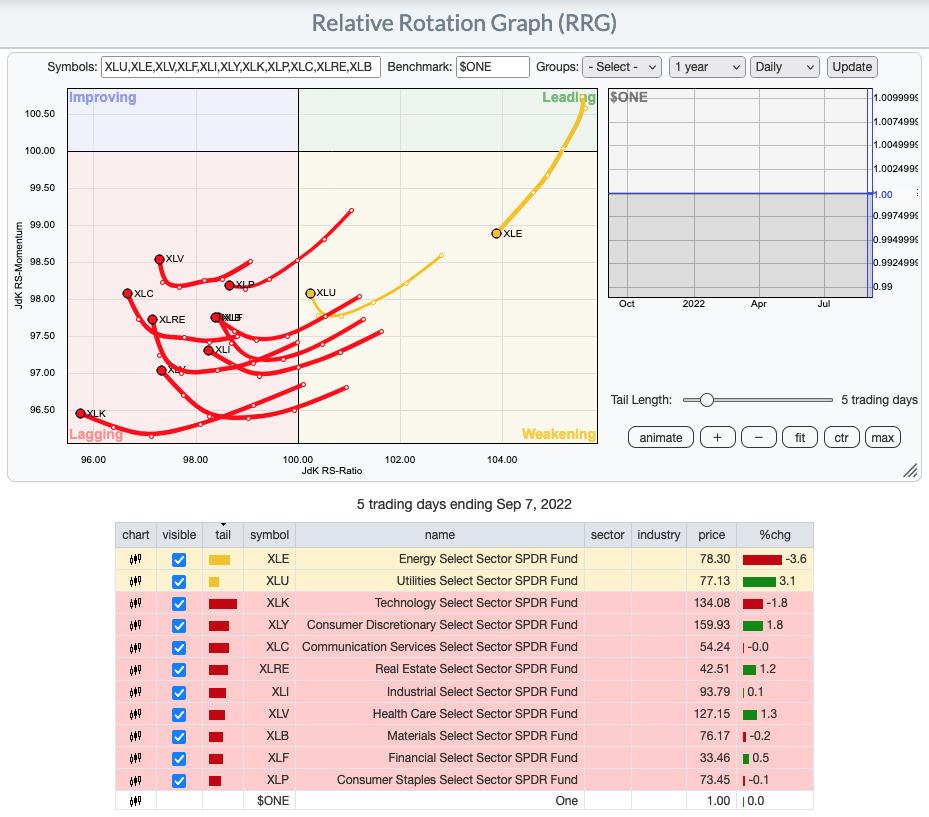Uncheck the visible box for XLK
Viewport: 929px width, 817px height.
pos(179,604)
